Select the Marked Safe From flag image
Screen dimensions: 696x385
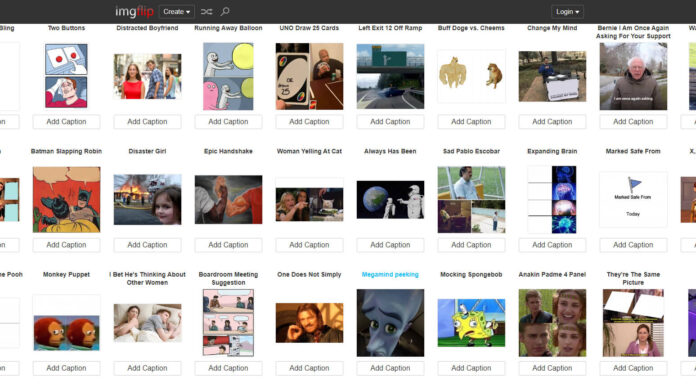click(633, 199)
